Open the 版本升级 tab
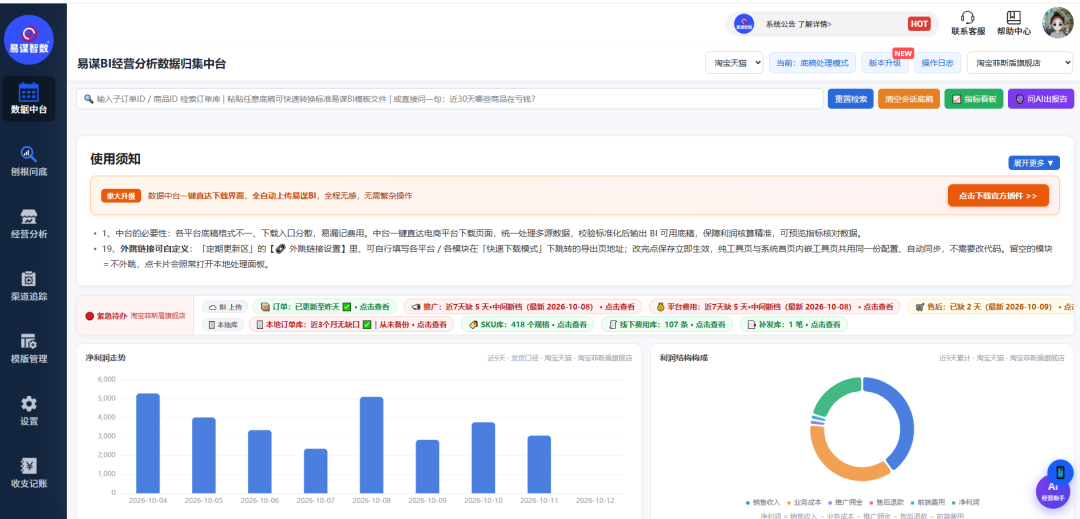 point(885,63)
